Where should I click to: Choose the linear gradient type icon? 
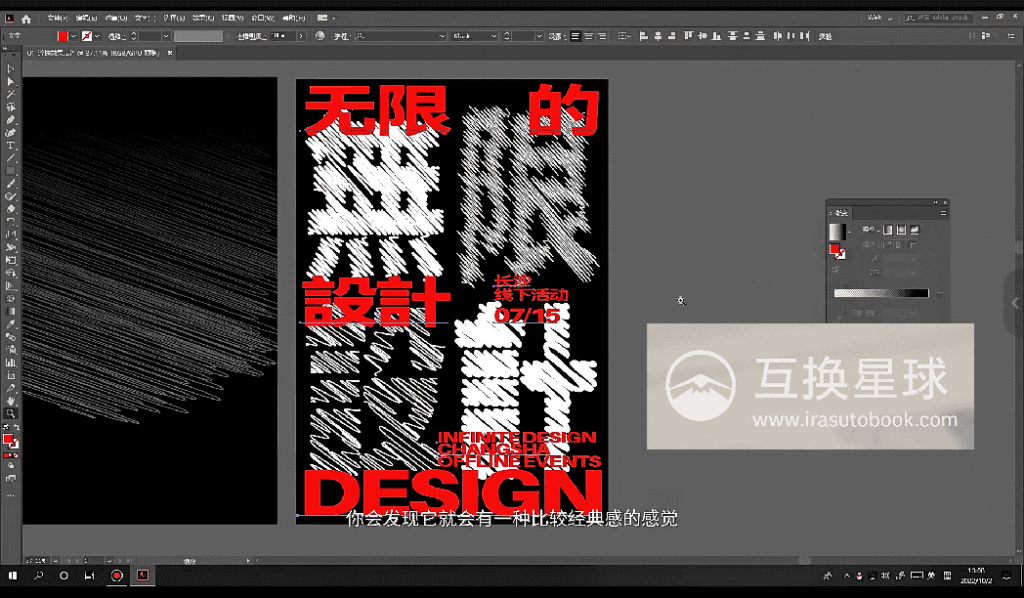click(x=887, y=229)
